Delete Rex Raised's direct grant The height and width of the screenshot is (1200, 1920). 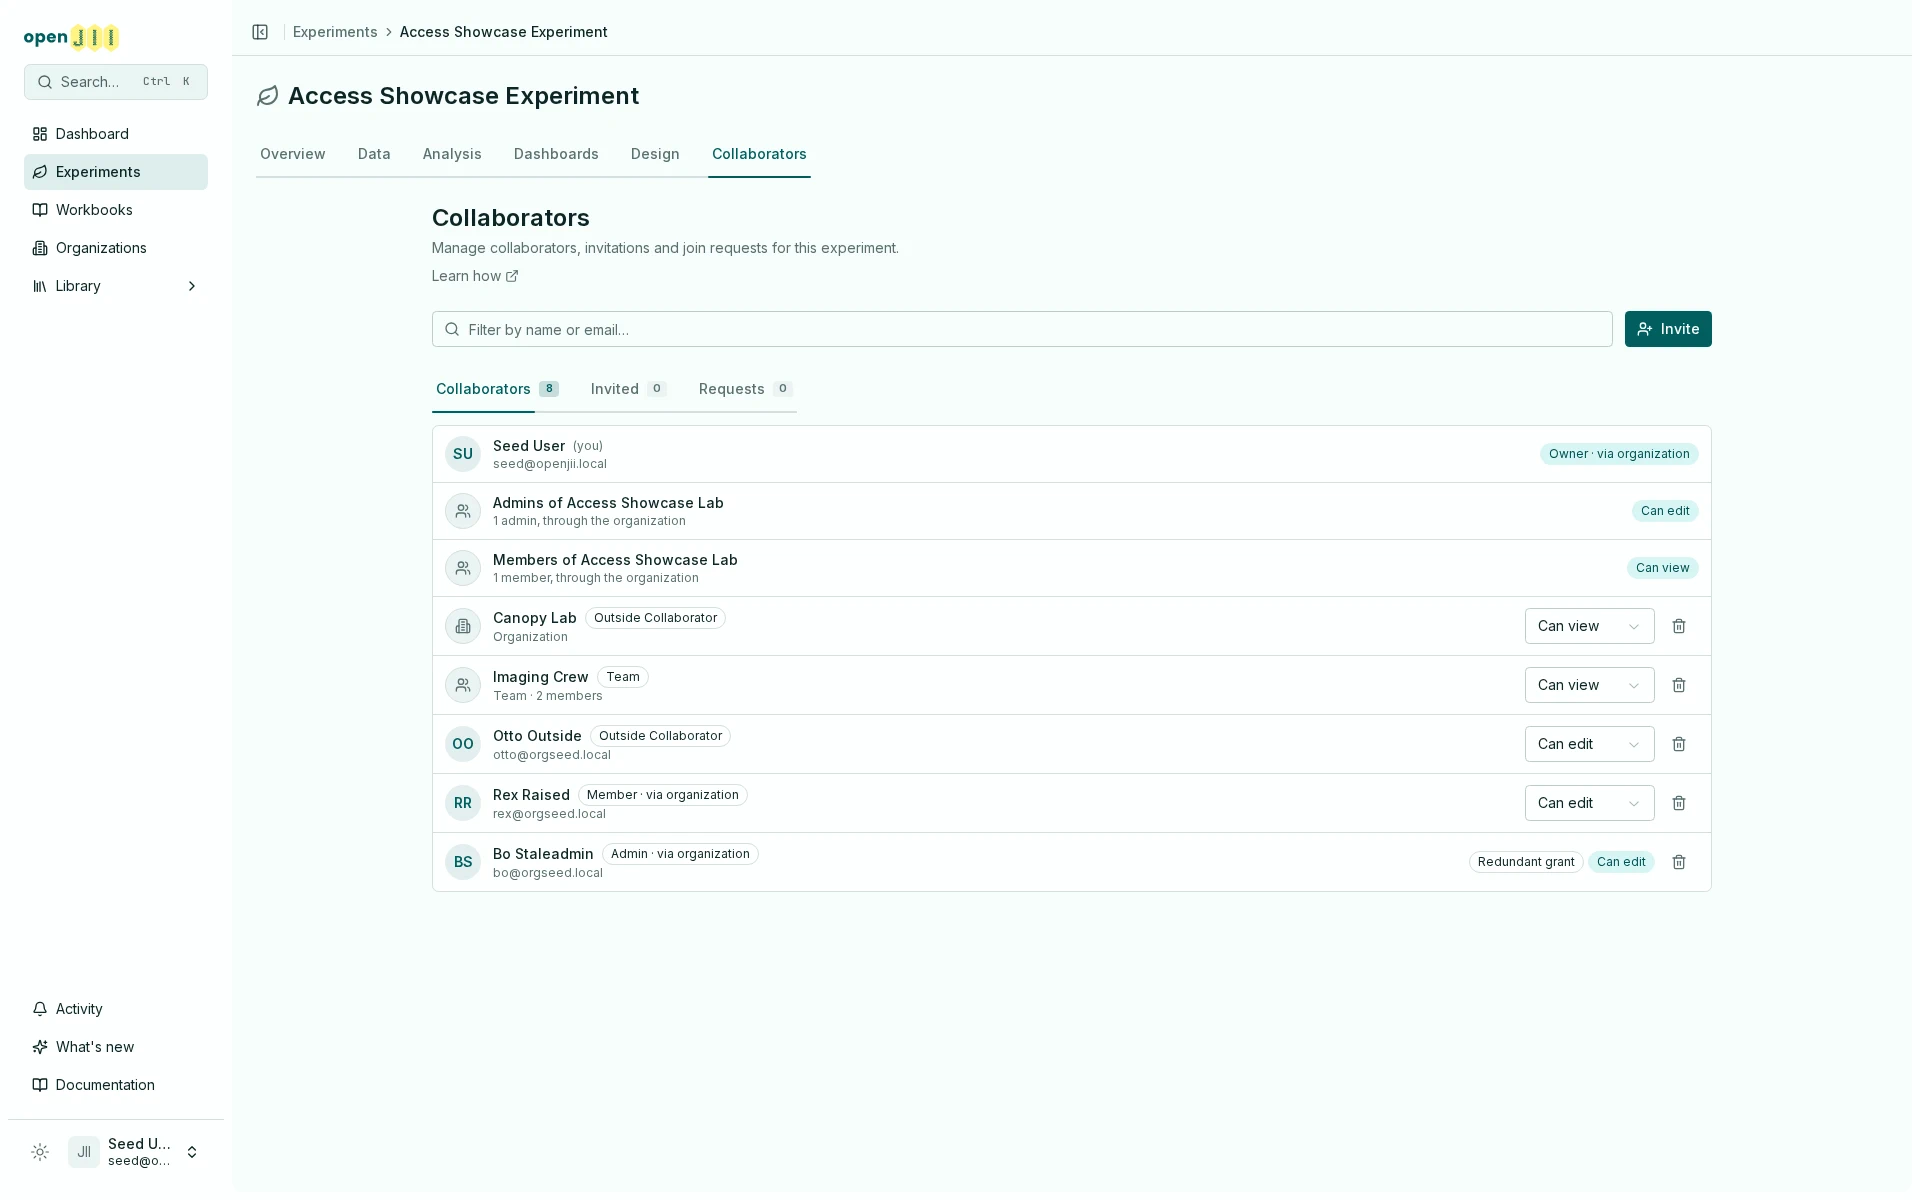pos(1679,803)
